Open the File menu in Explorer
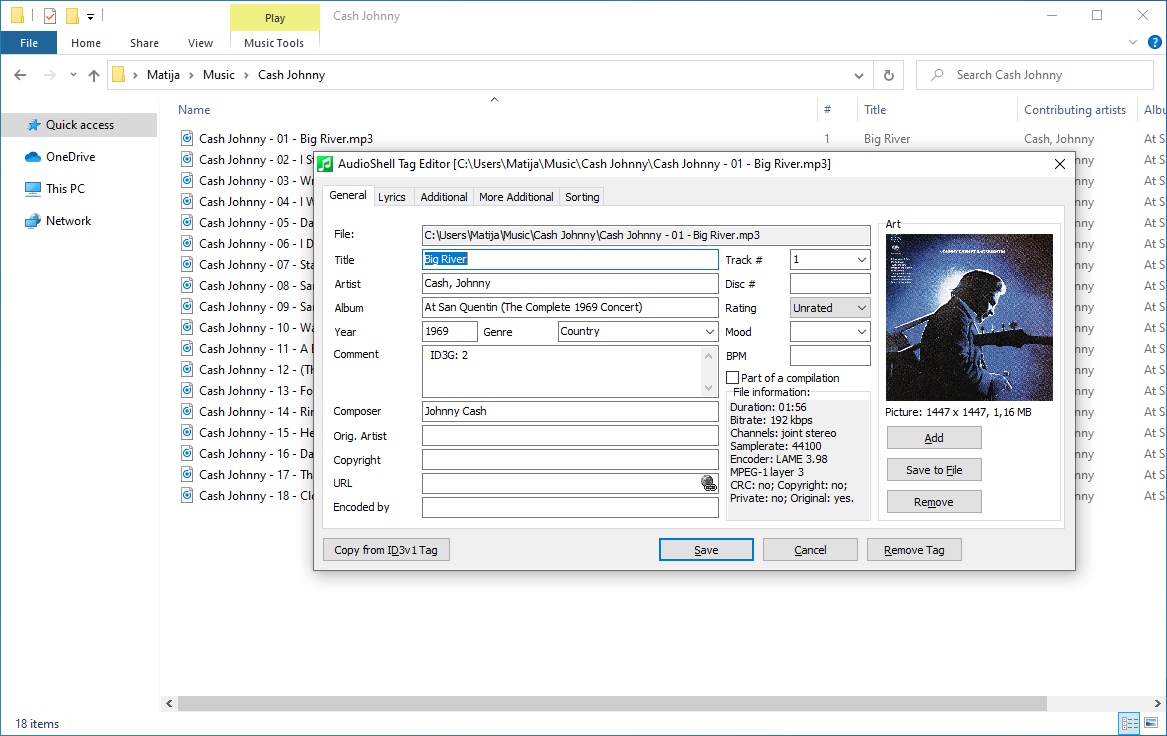The width and height of the screenshot is (1167, 736). coord(29,43)
